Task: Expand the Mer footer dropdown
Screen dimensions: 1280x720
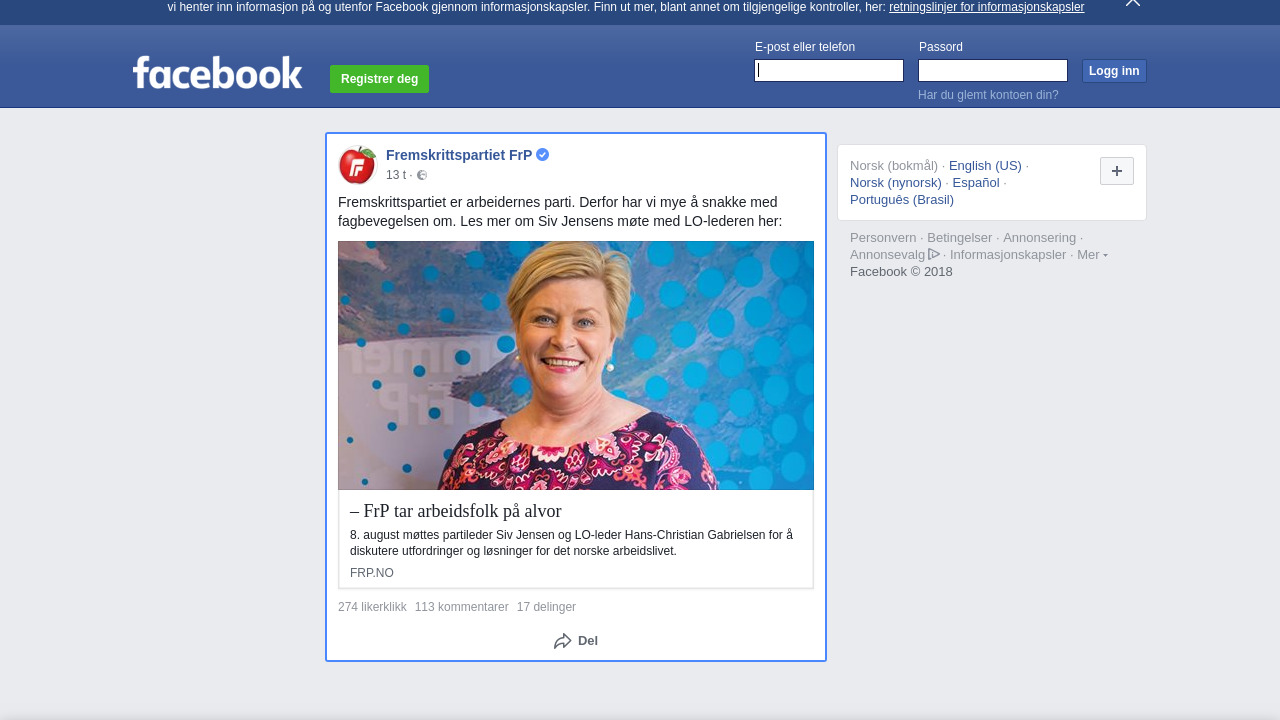Action: (x=1092, y=255)
